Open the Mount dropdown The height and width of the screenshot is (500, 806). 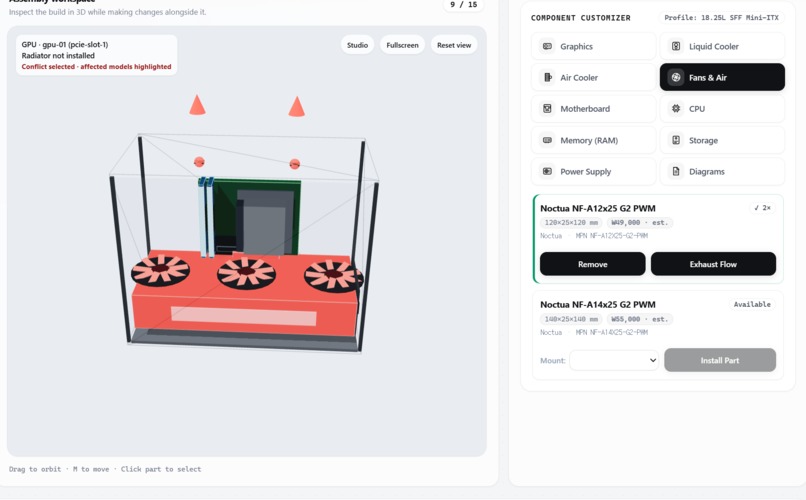[614, 360]
